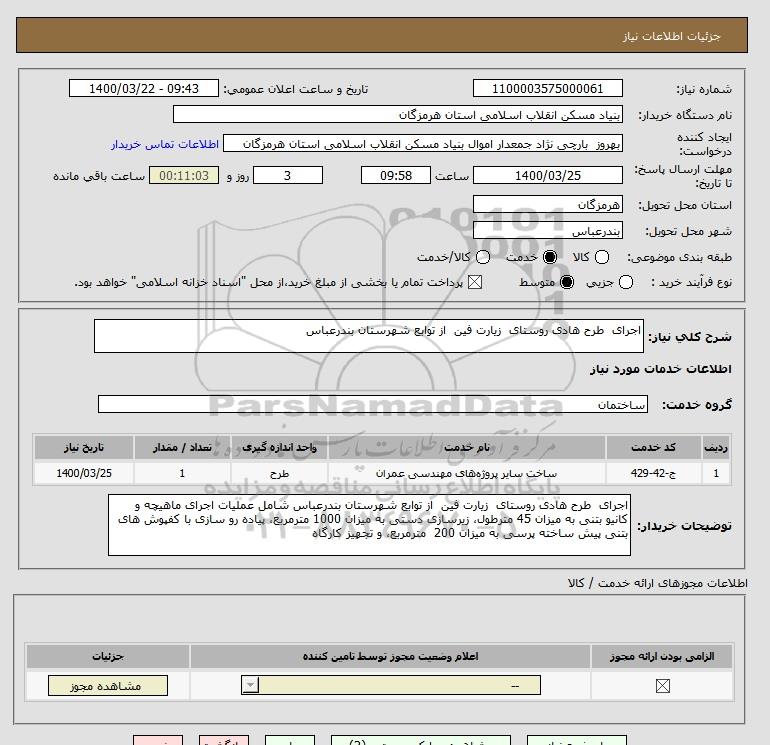Select the متوسط purchase type radio

[x=567, y=282]
